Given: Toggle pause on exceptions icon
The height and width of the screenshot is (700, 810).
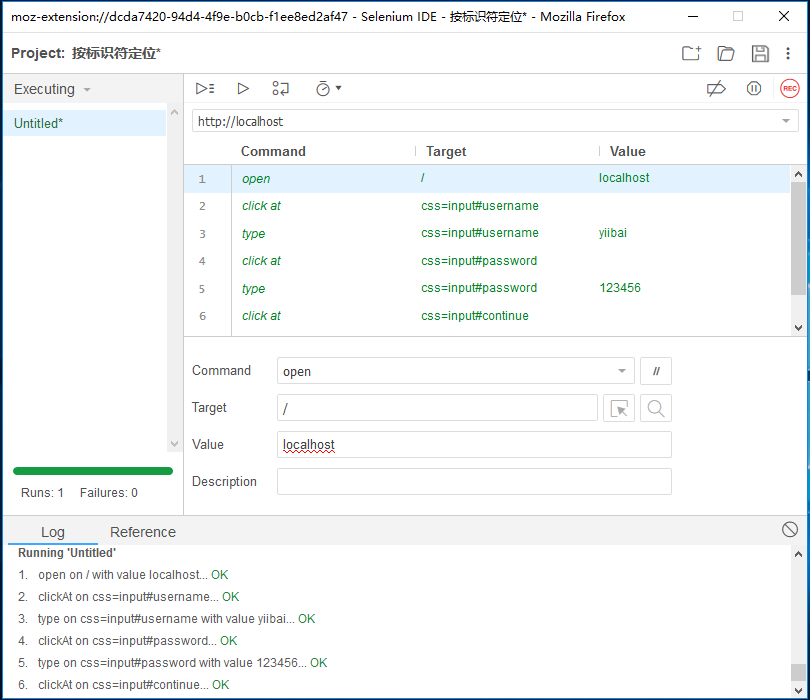Looking at the screenshot, I should tap(754, 88).
